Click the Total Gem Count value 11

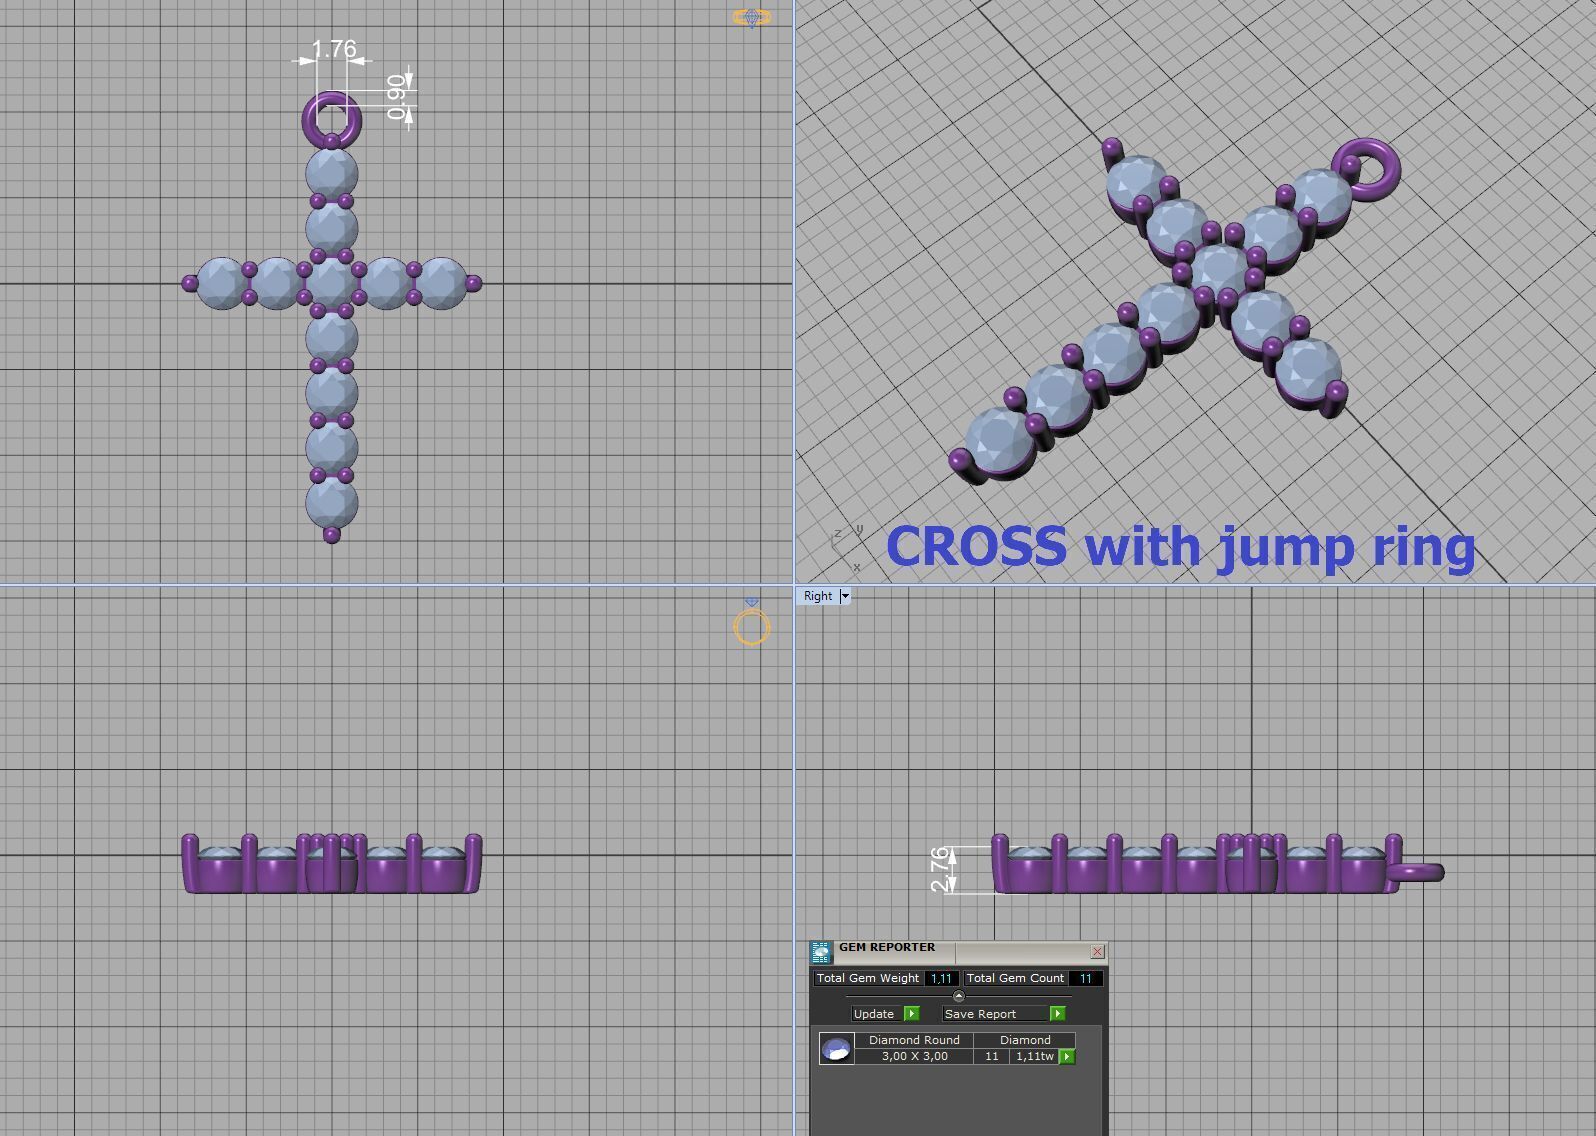[1085, 978]
